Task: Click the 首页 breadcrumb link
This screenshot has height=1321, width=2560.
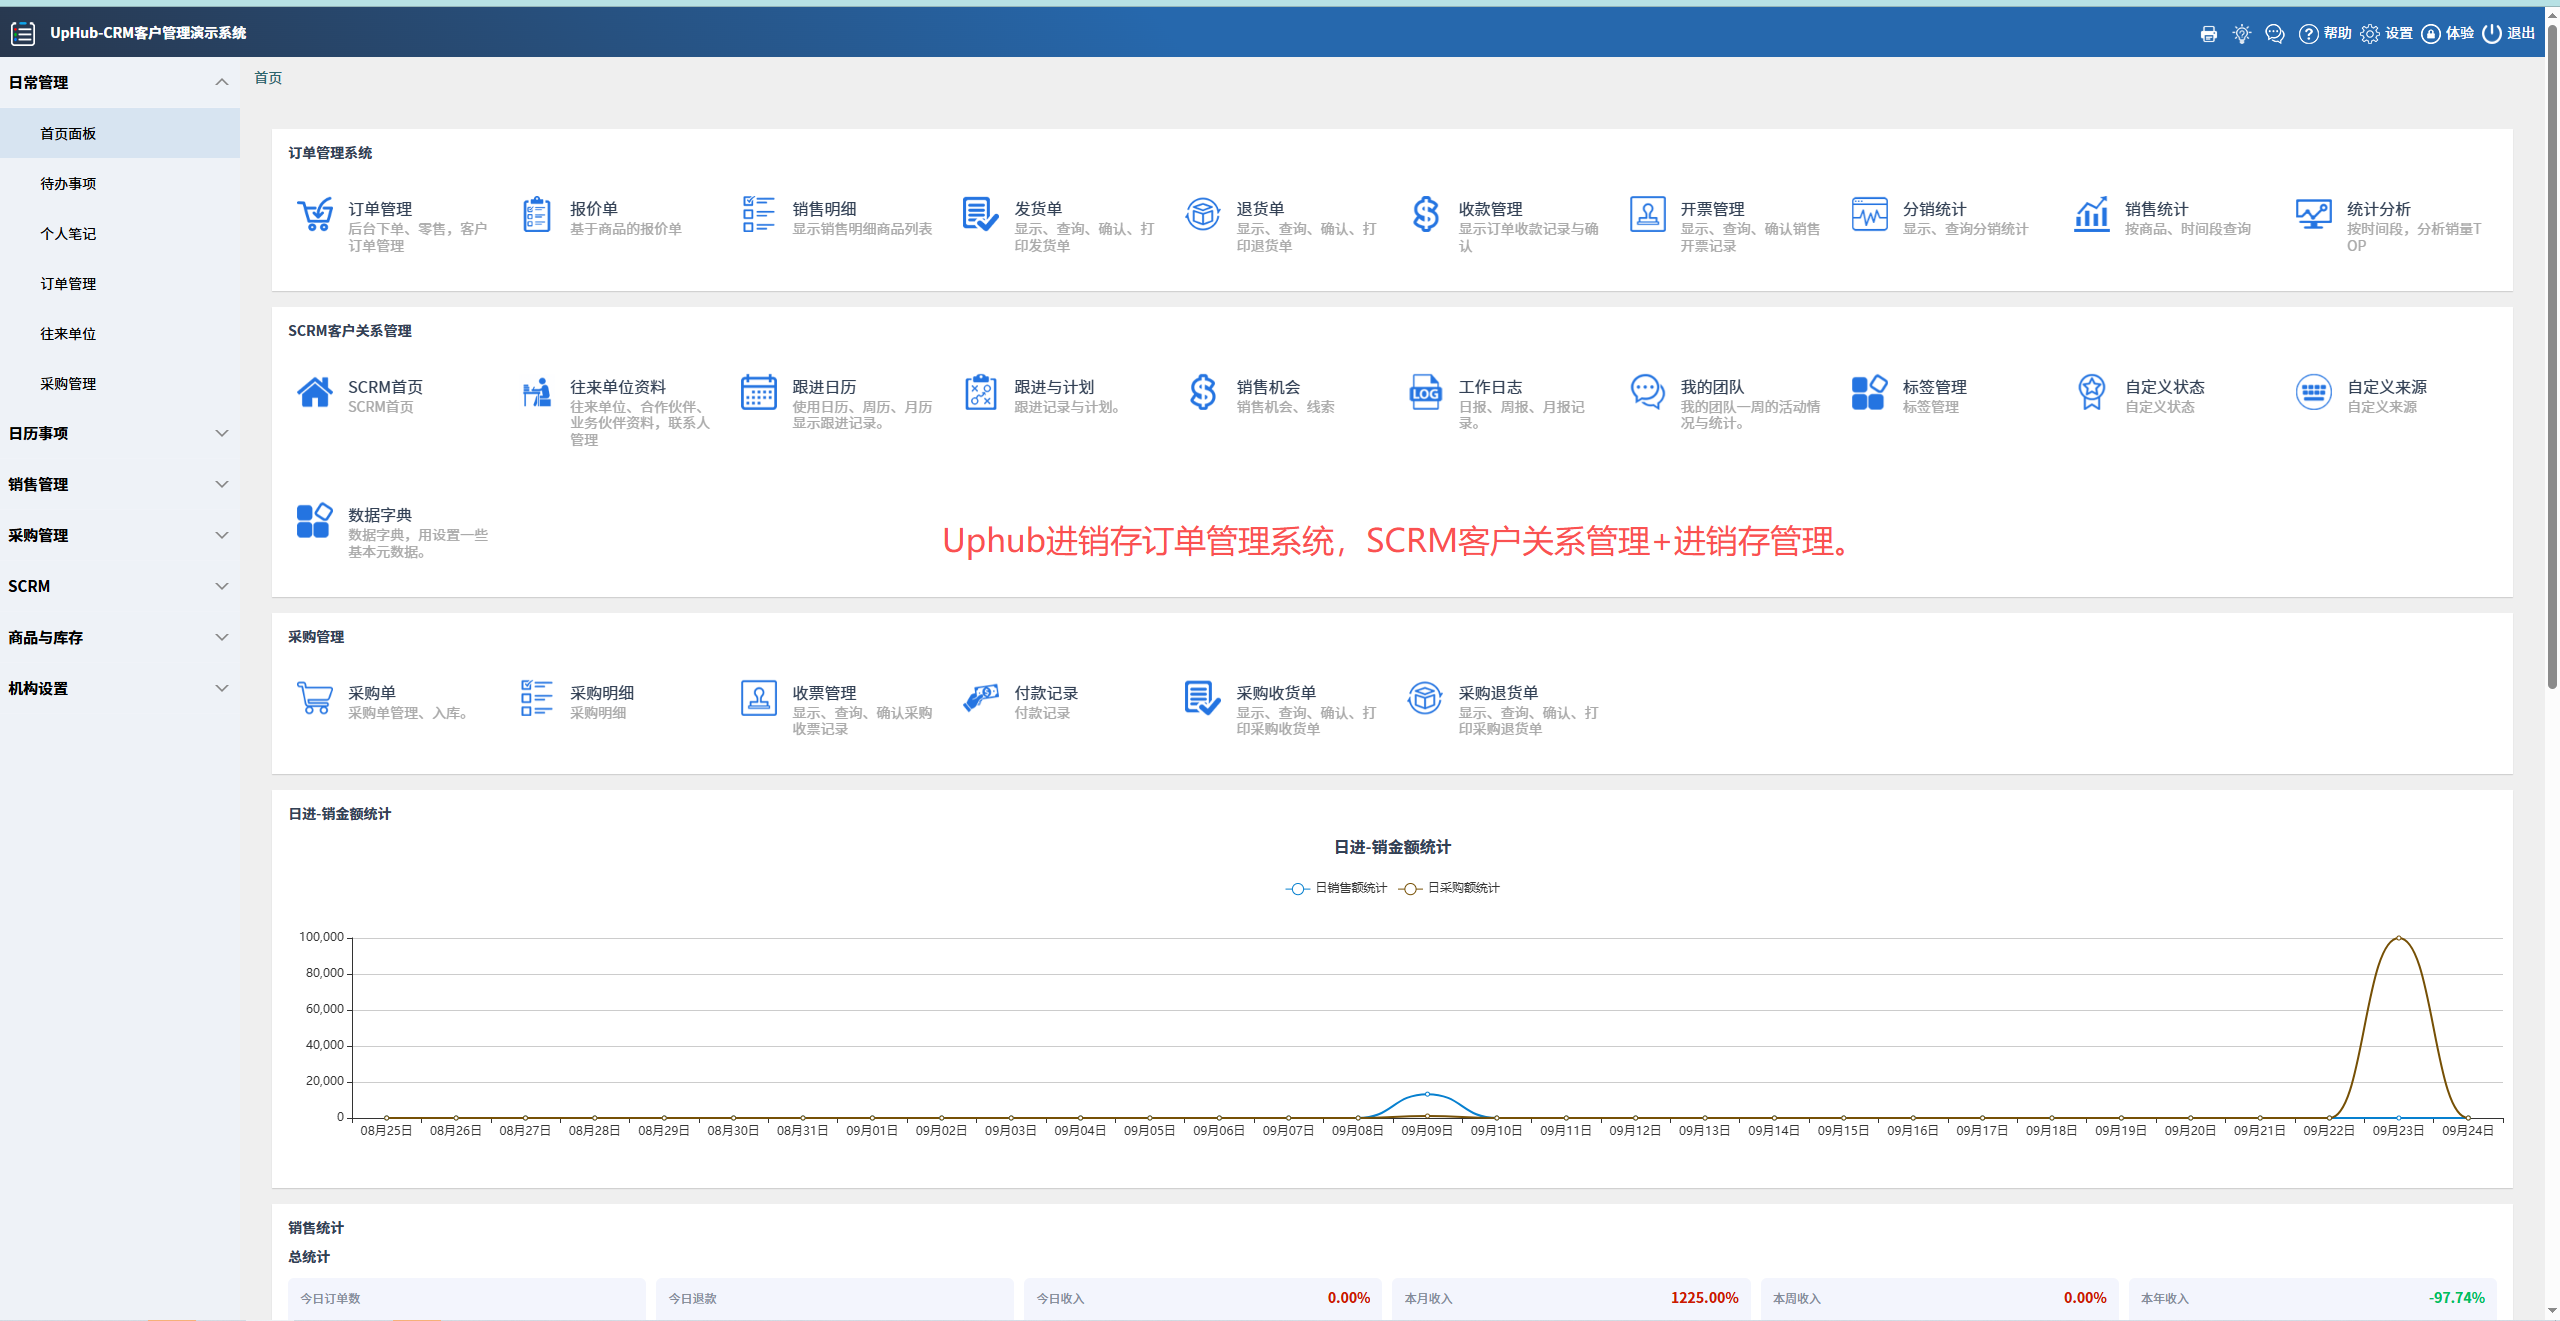Action: pos(268,78)
